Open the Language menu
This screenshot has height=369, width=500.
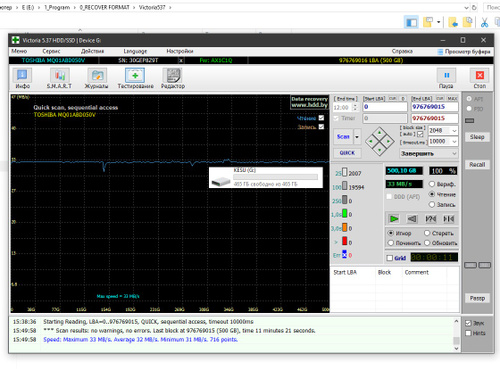tap(135, 51)
